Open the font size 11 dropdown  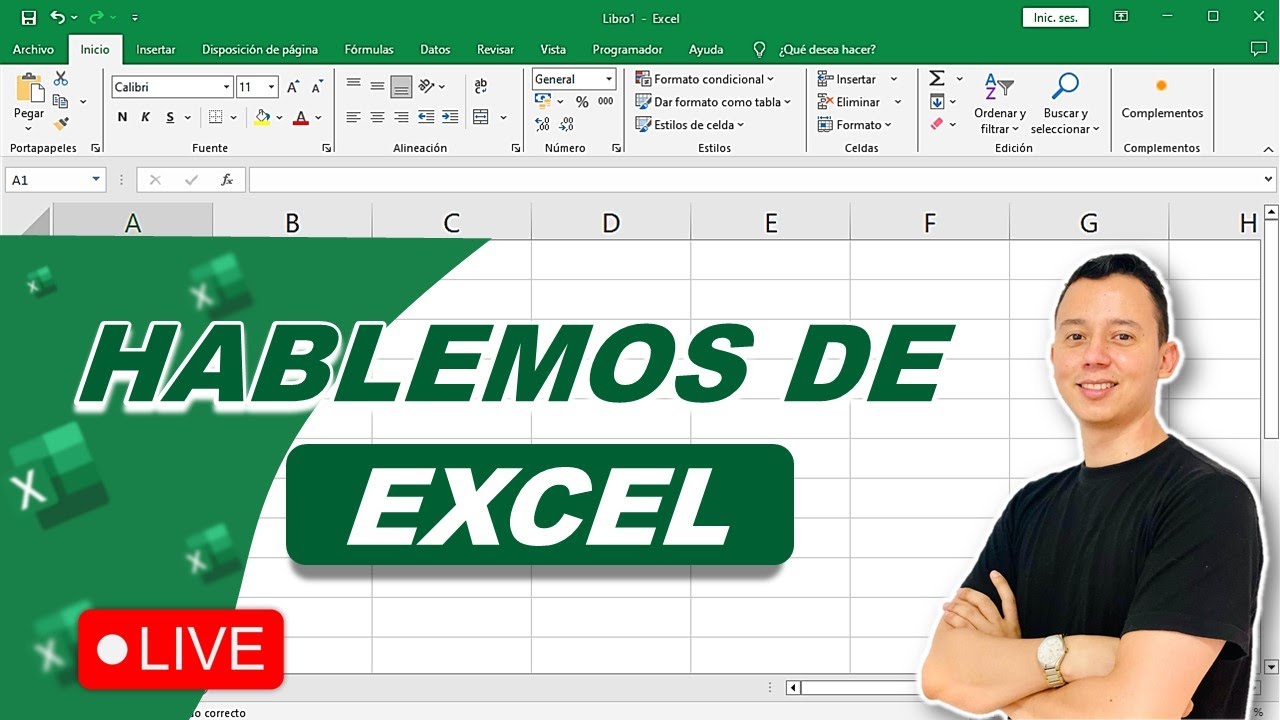[x=271, y=88]
